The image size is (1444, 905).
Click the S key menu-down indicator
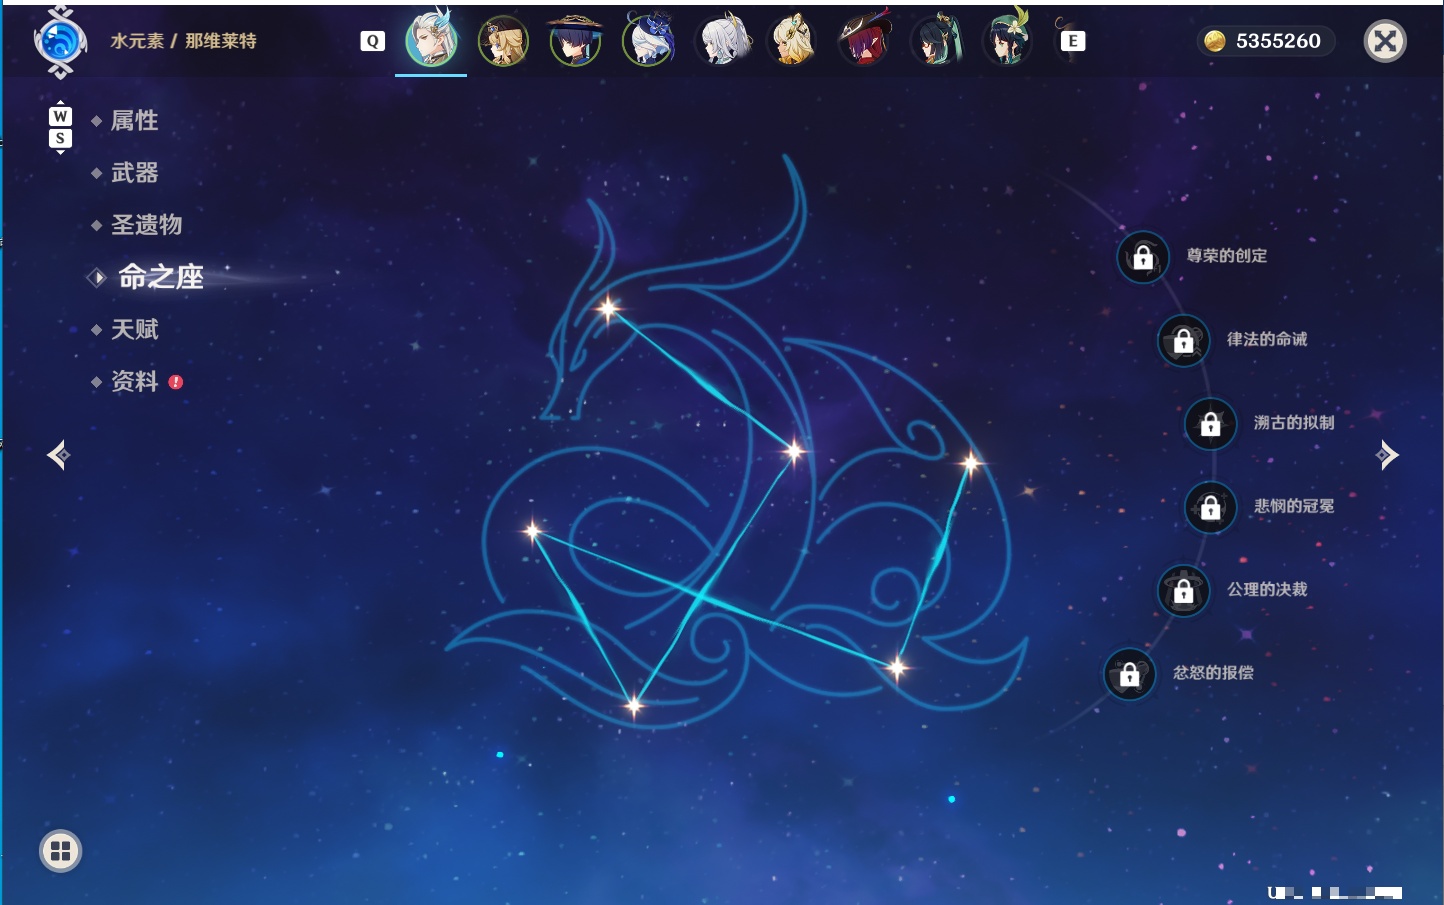tap(60, 138)
